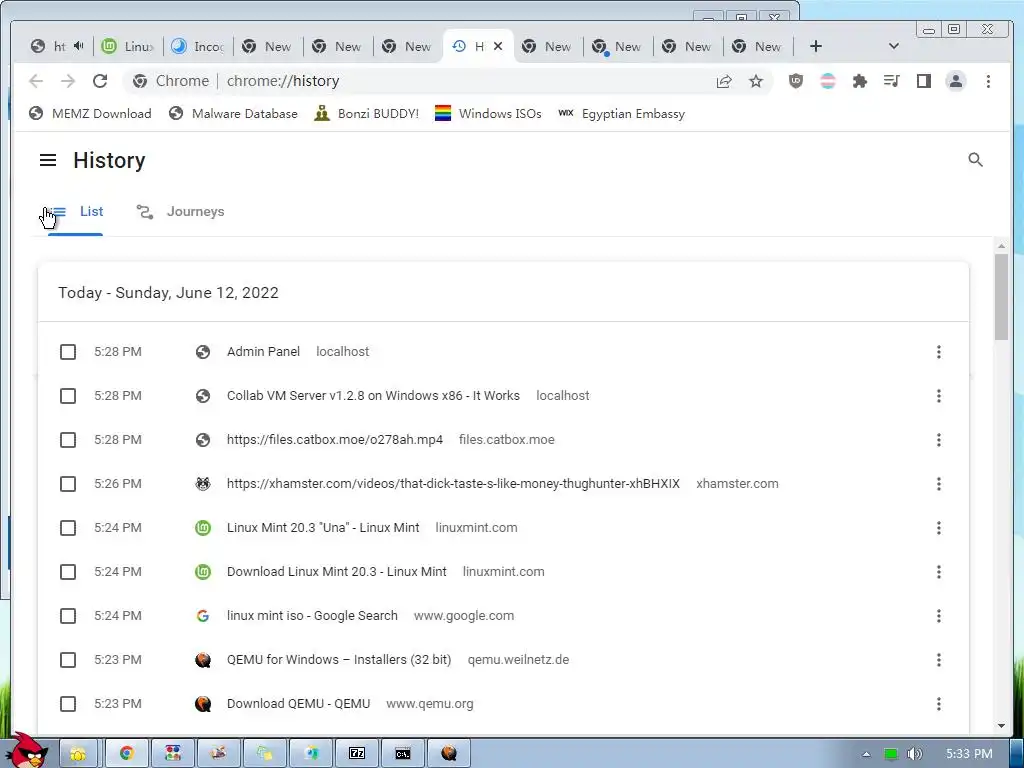This screenshot has width=1024, height=768.
Task: Open Collab VM Server v1.2.8 history link
Action: tap(373, 396)
